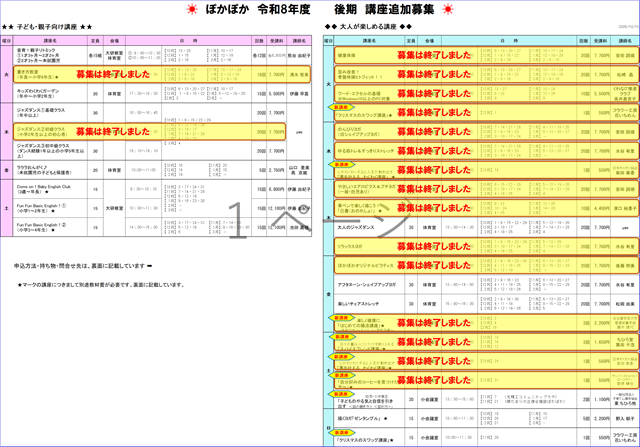Click the 新講座 badge in the 日 (Sunday) section
This screenshot has height=447, width=640.
(x=342, y=432)
